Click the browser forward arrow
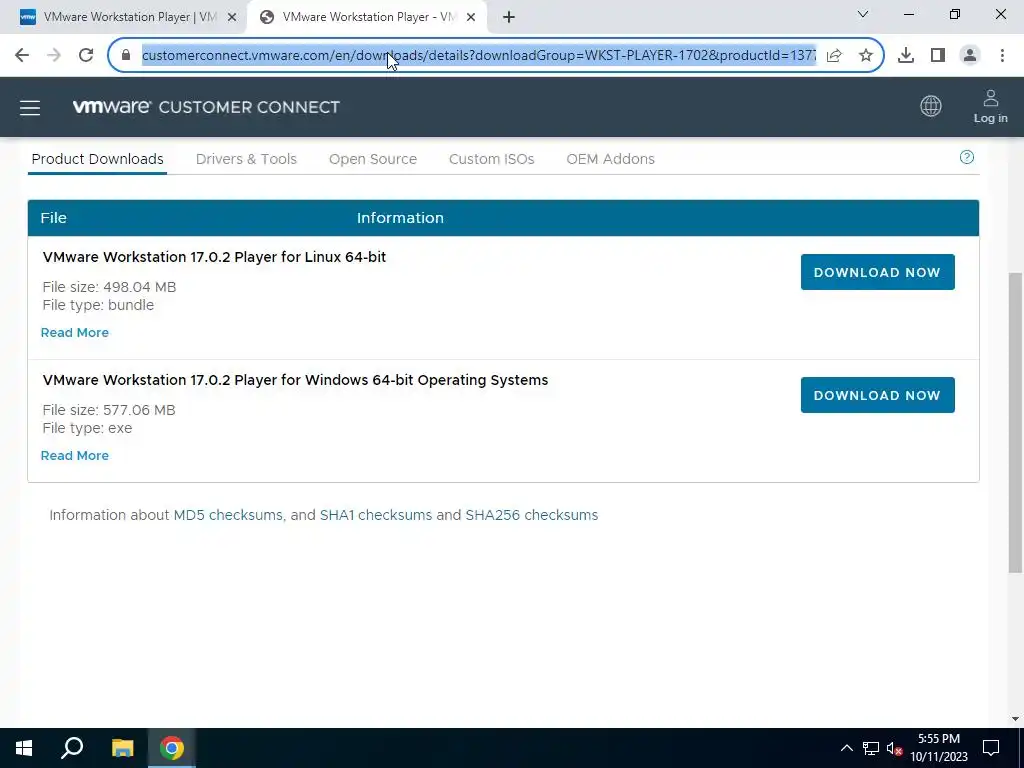Viewport: 1024px width, 768px height. tap(54, 55)
